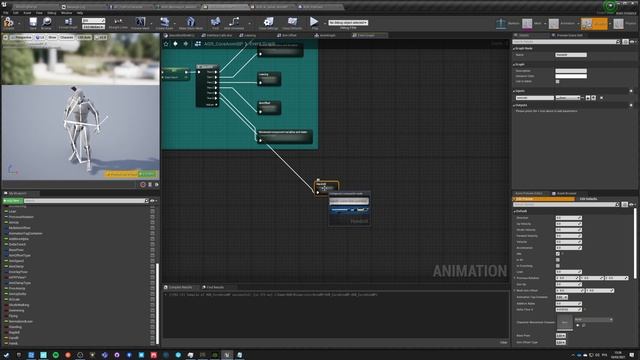Viewport: 640px width, 360px height.
Task: Switch to Skeleton editor mode icon
Action: tap(501, 23)
